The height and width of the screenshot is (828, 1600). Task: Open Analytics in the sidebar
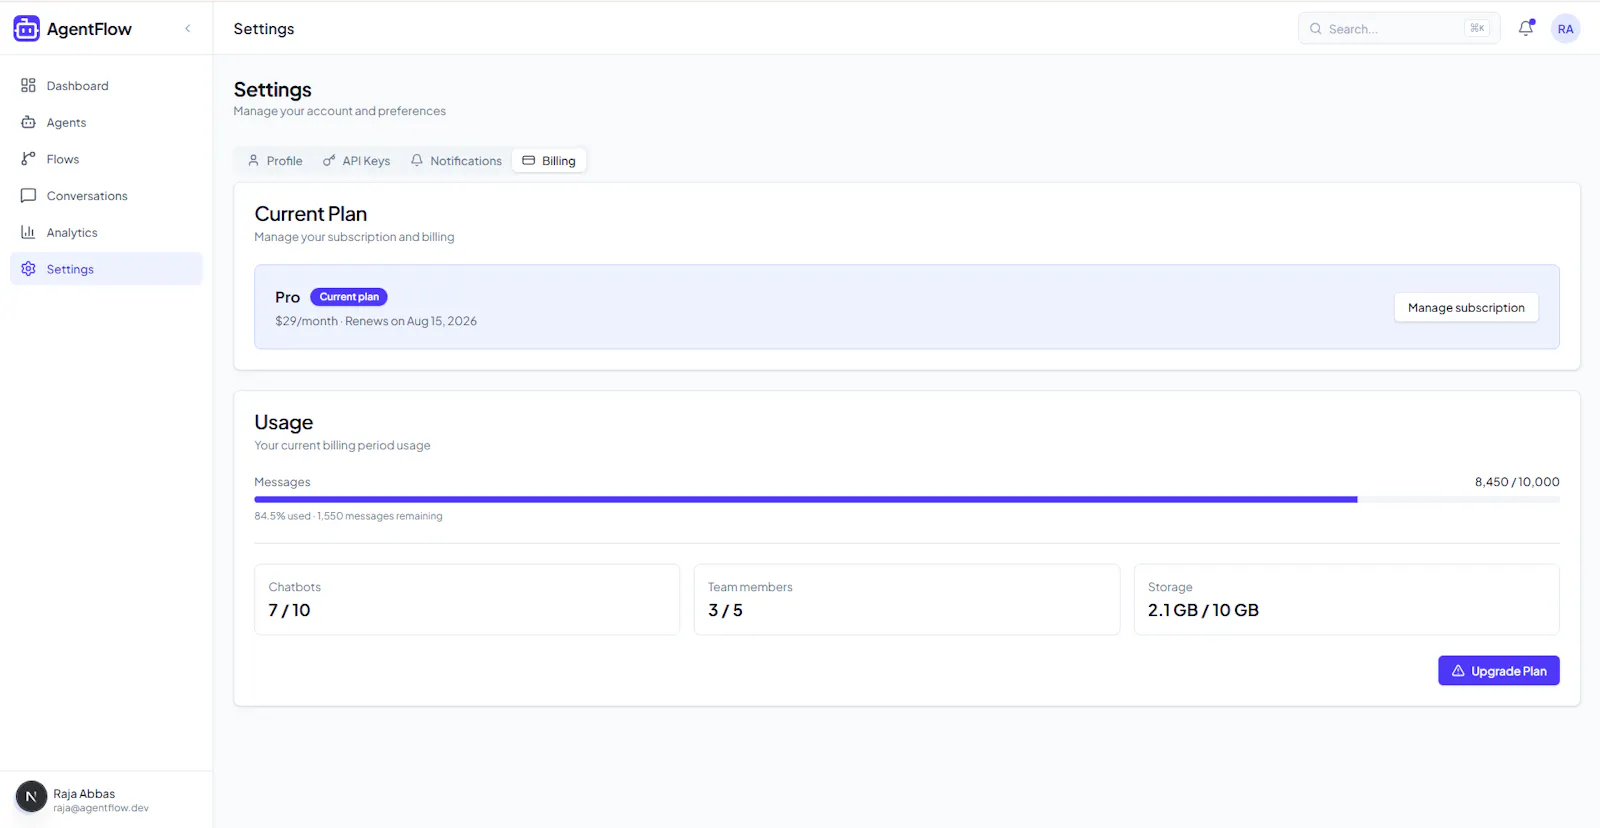(x=106, y=232)
